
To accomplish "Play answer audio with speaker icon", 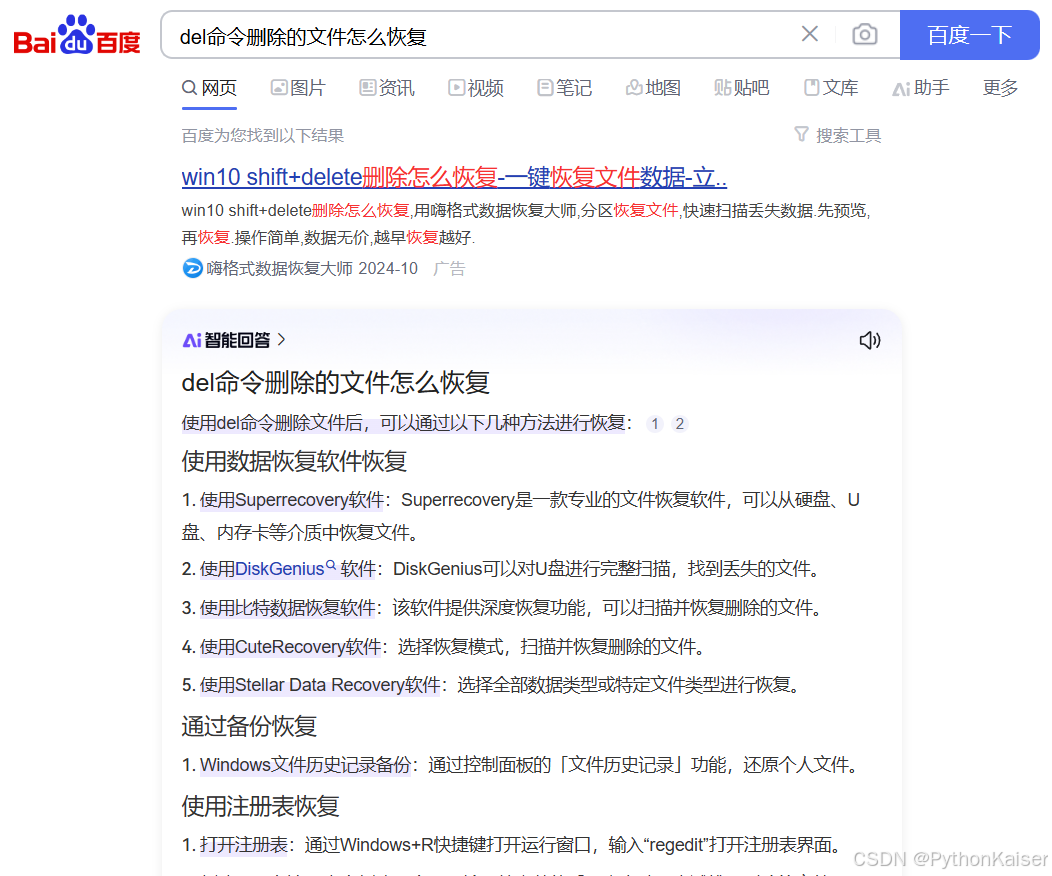I will point(870,340).
